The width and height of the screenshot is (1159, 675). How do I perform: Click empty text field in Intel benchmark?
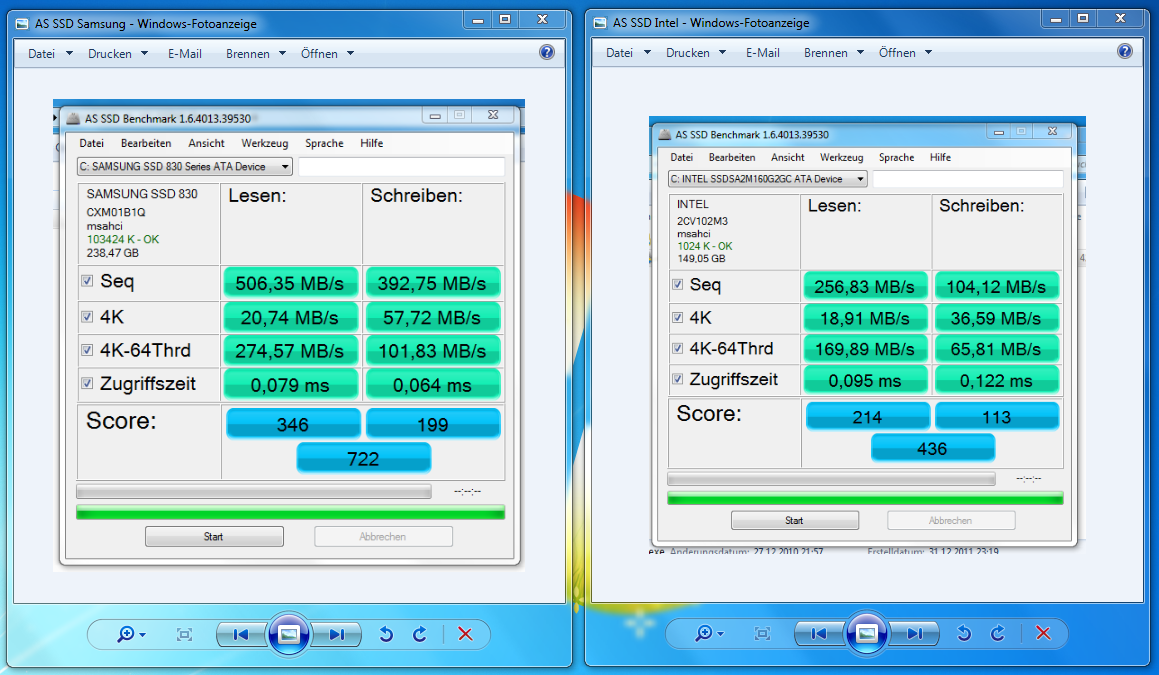click(x=968, y=179)
